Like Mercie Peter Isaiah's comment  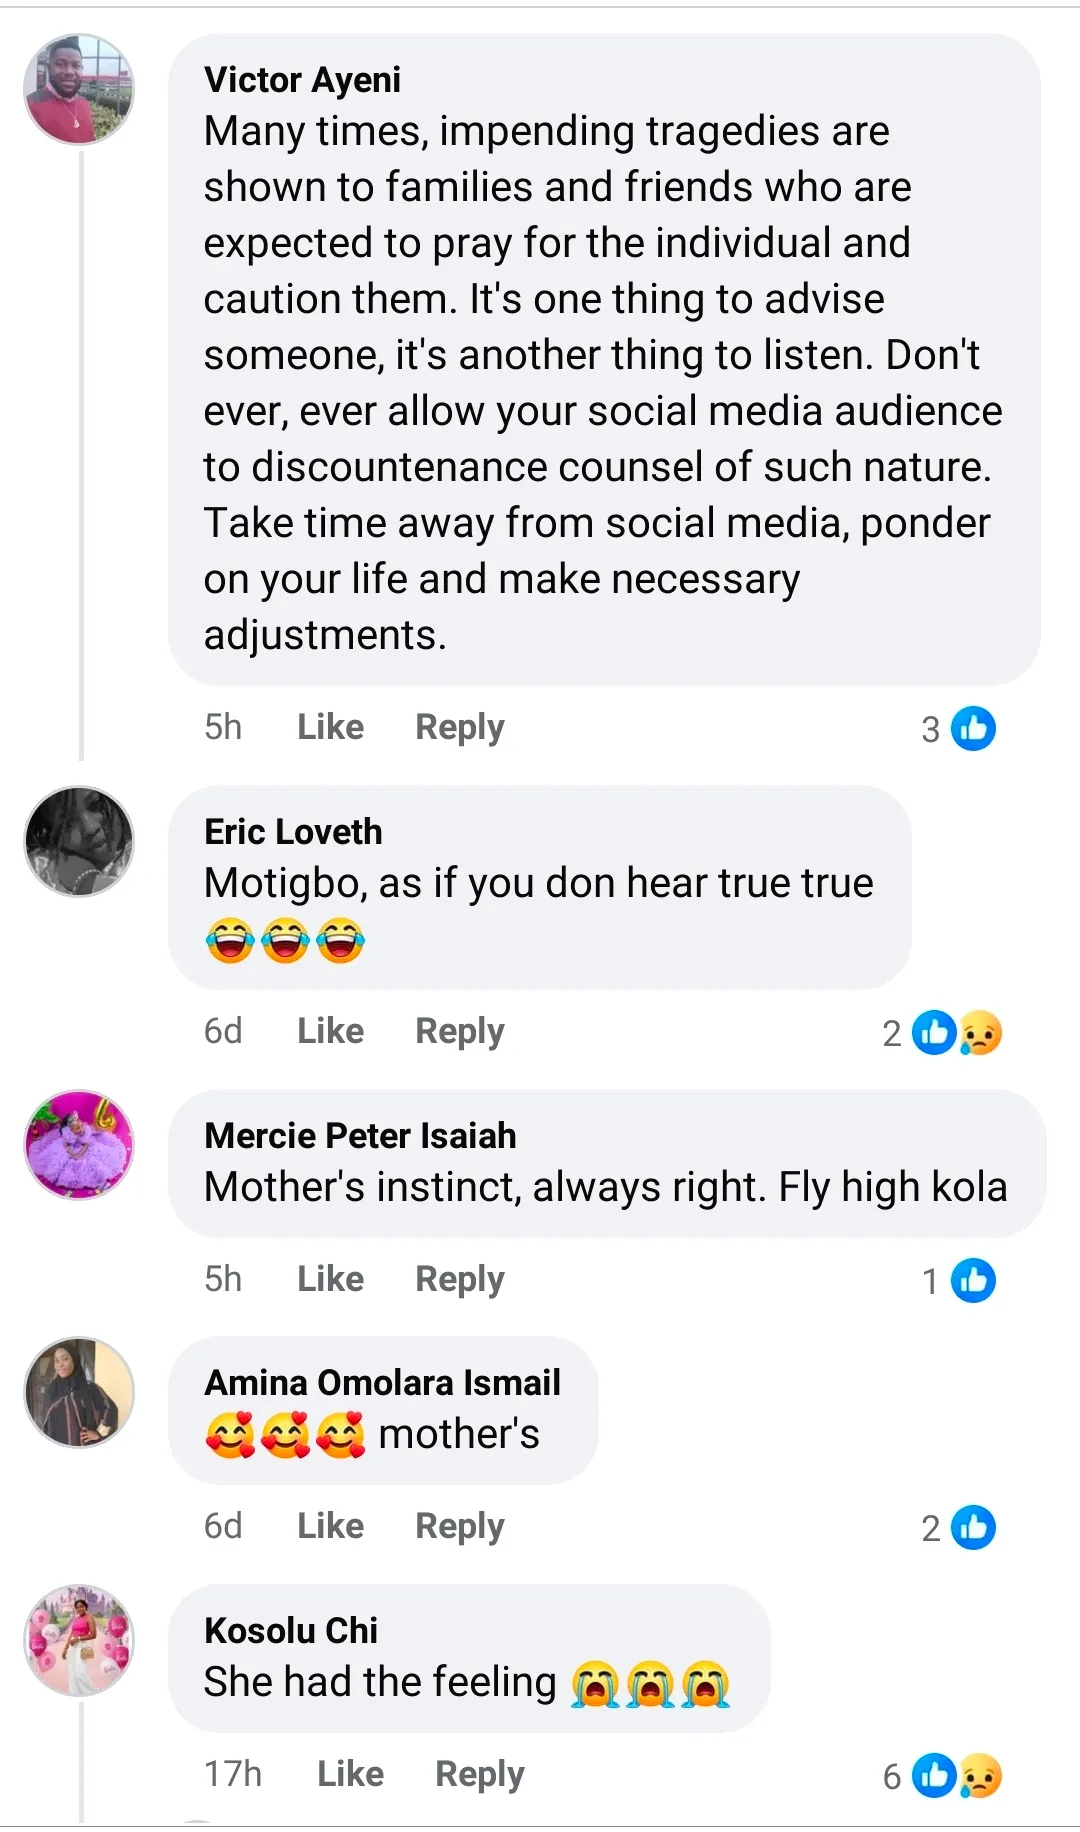pyautogui.click(x=330, y=1279)
